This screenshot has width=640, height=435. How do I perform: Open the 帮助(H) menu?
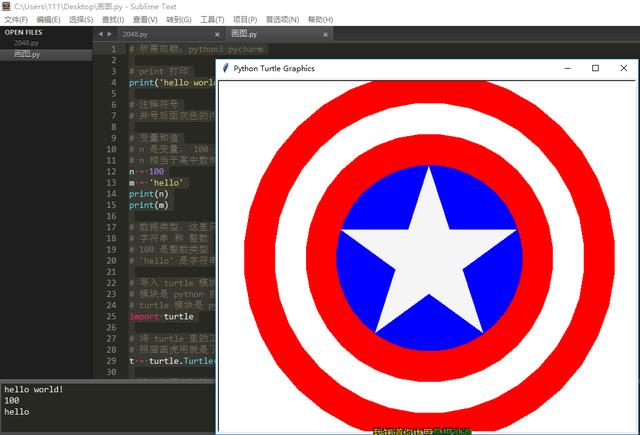[x=320, y=20]
